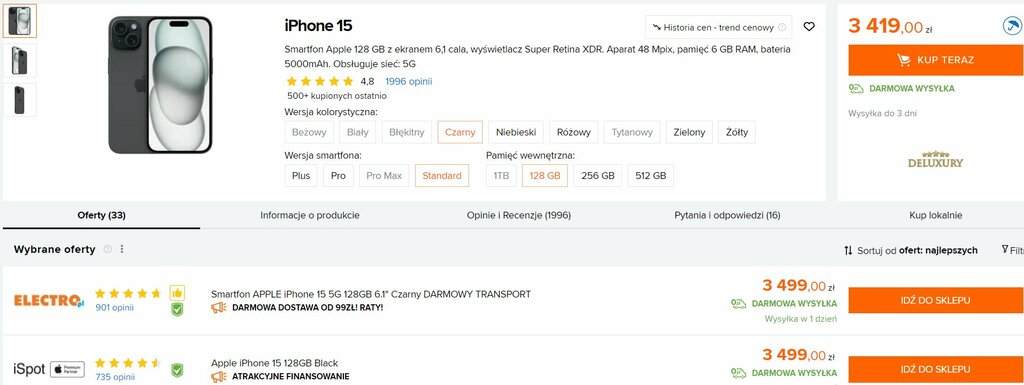Open the Opinie i Recenzje tab
The height and width of the screenshot is (385, 1024).
(519, 215)
